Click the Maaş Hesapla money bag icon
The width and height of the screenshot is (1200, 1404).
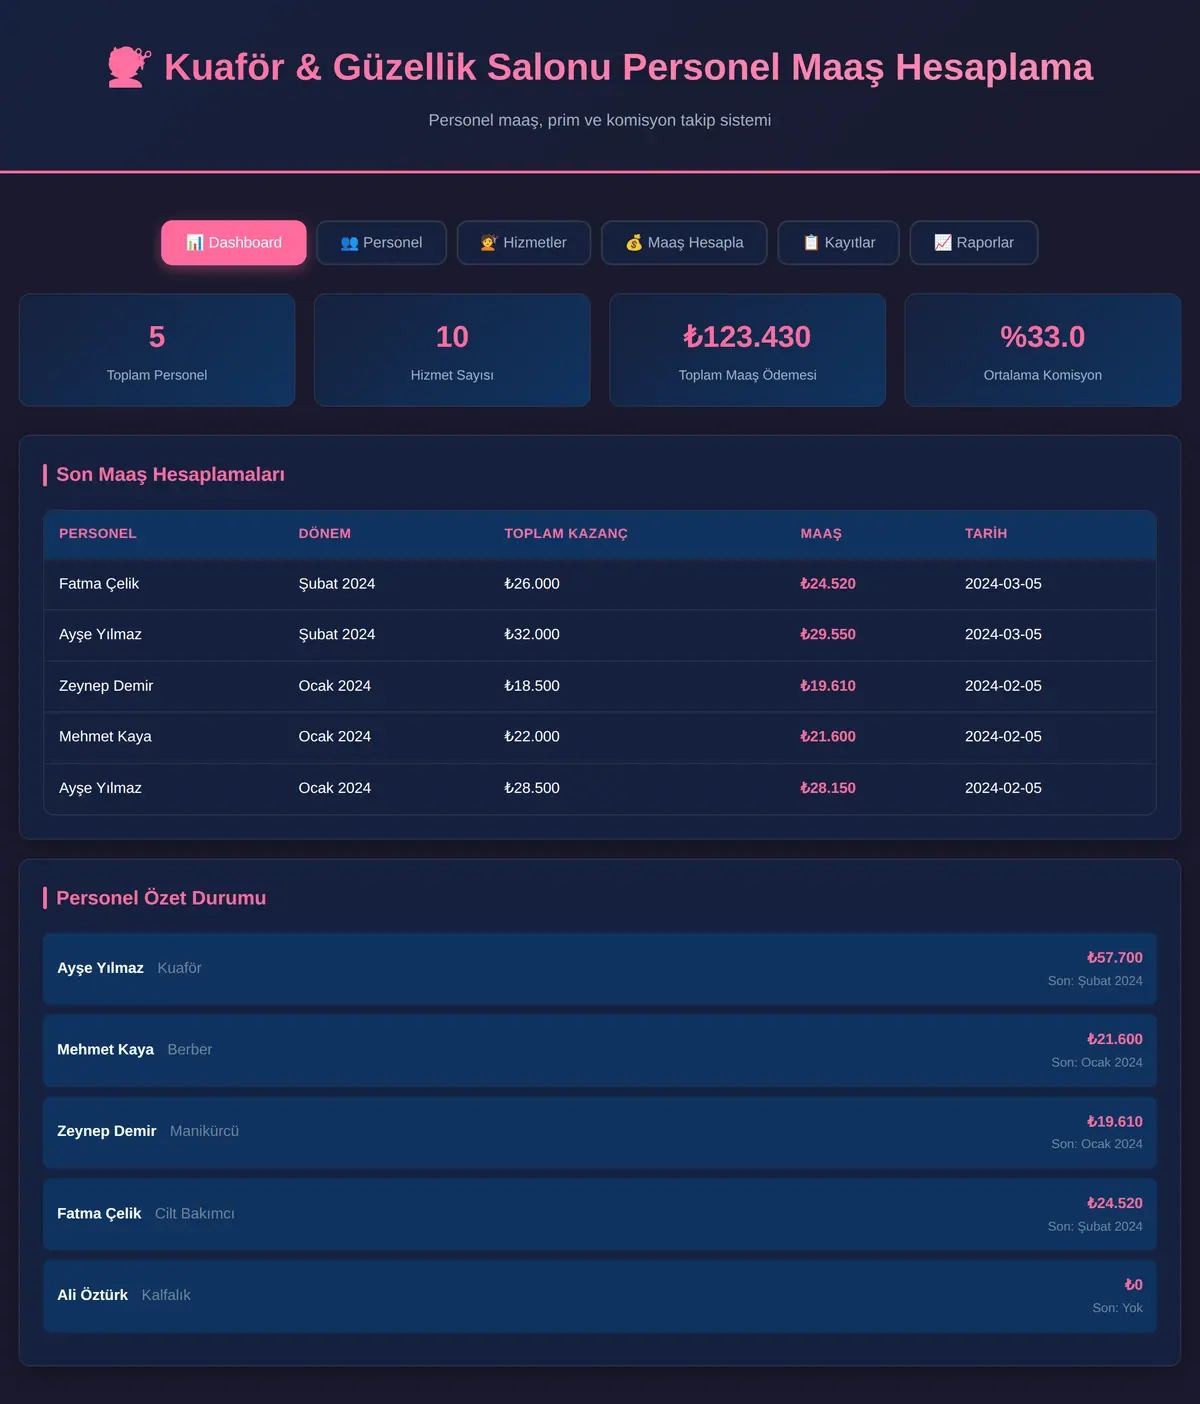[x=634, y=243]
